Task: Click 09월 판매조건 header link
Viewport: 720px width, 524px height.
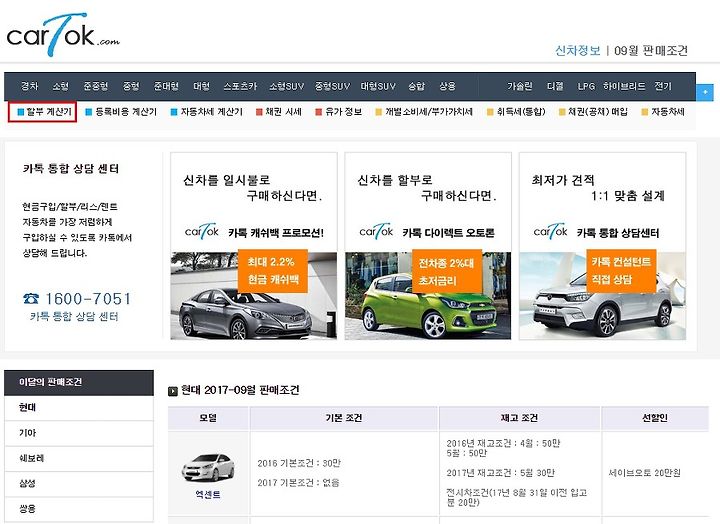Action: click(x=651, y=51)
